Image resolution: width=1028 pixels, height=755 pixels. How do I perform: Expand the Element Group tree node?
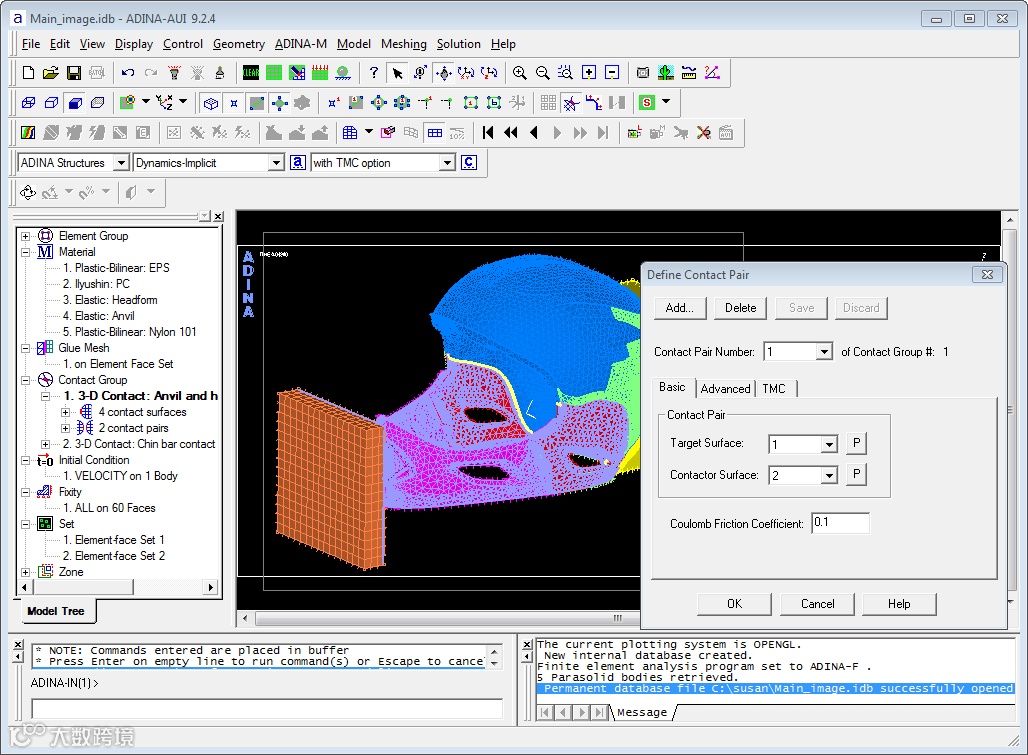(26, 236)
